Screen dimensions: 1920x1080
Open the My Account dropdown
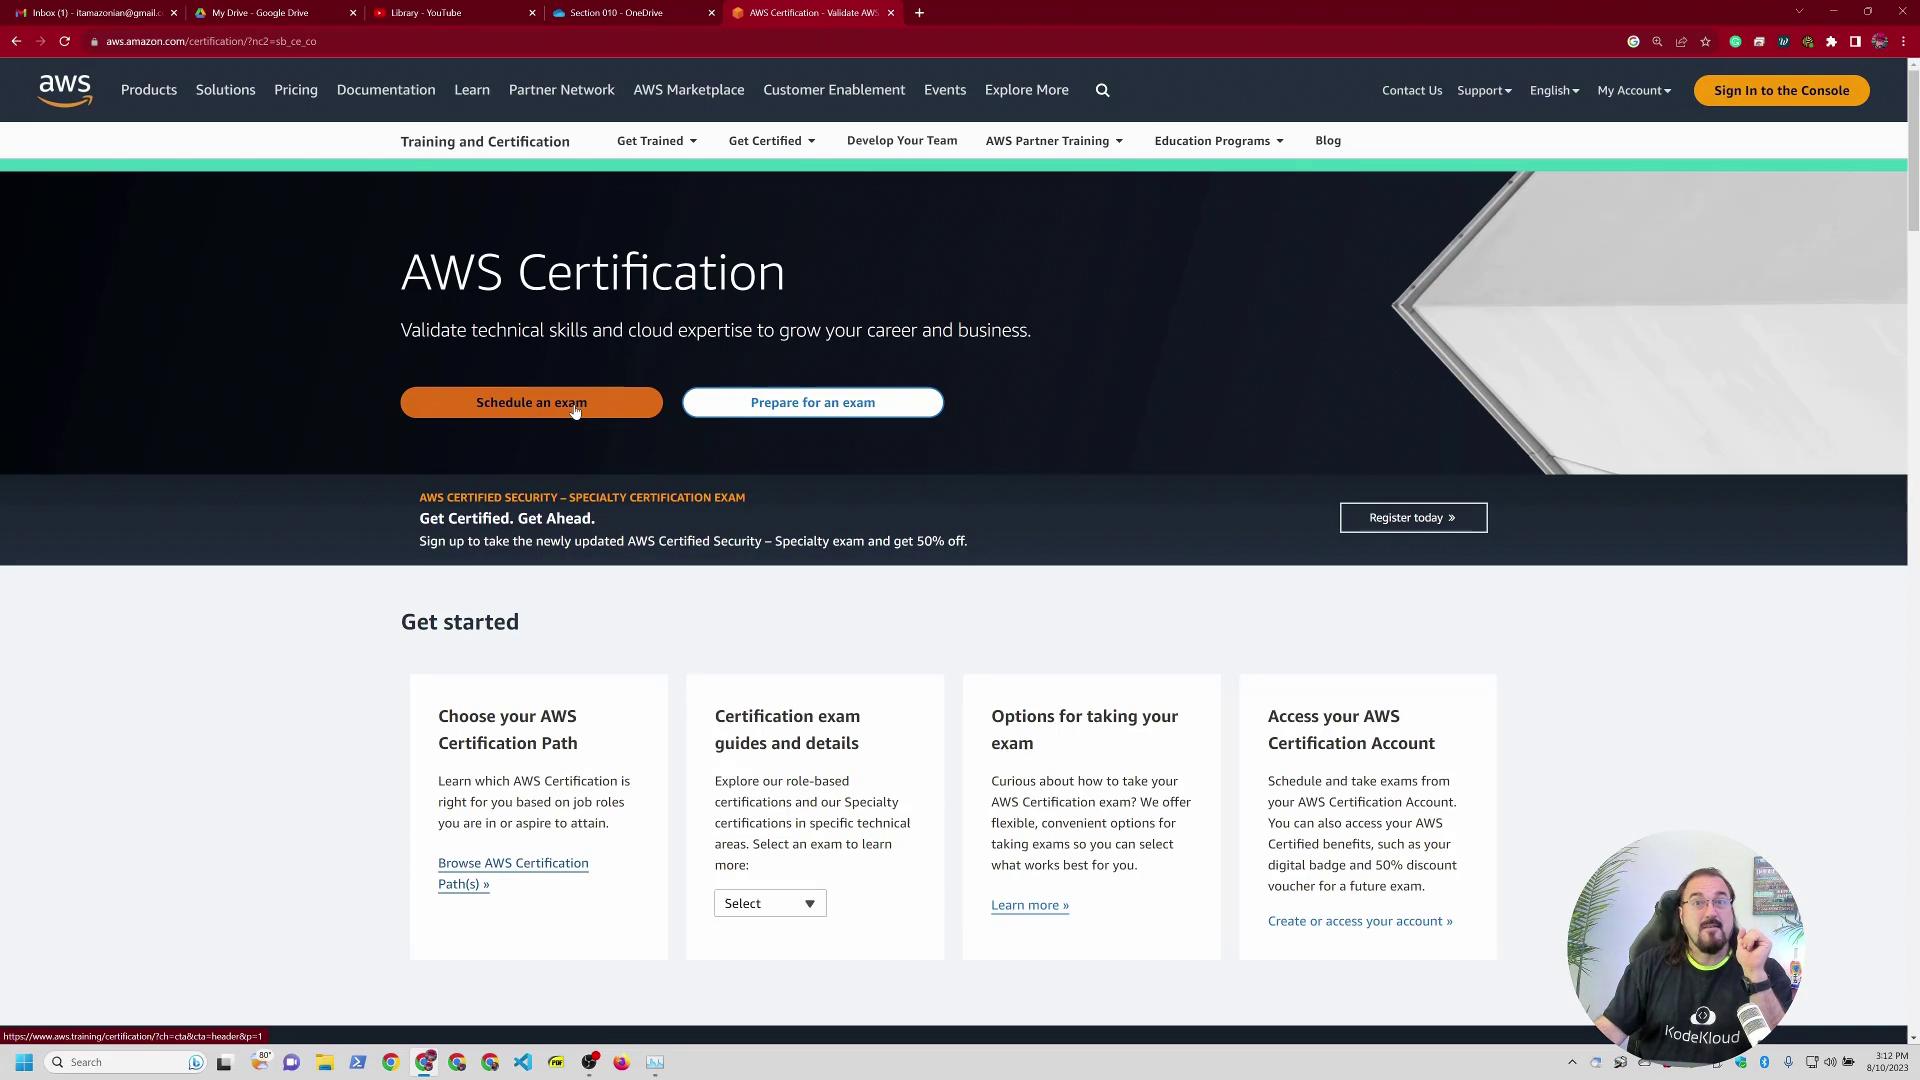coord(1633,90)
